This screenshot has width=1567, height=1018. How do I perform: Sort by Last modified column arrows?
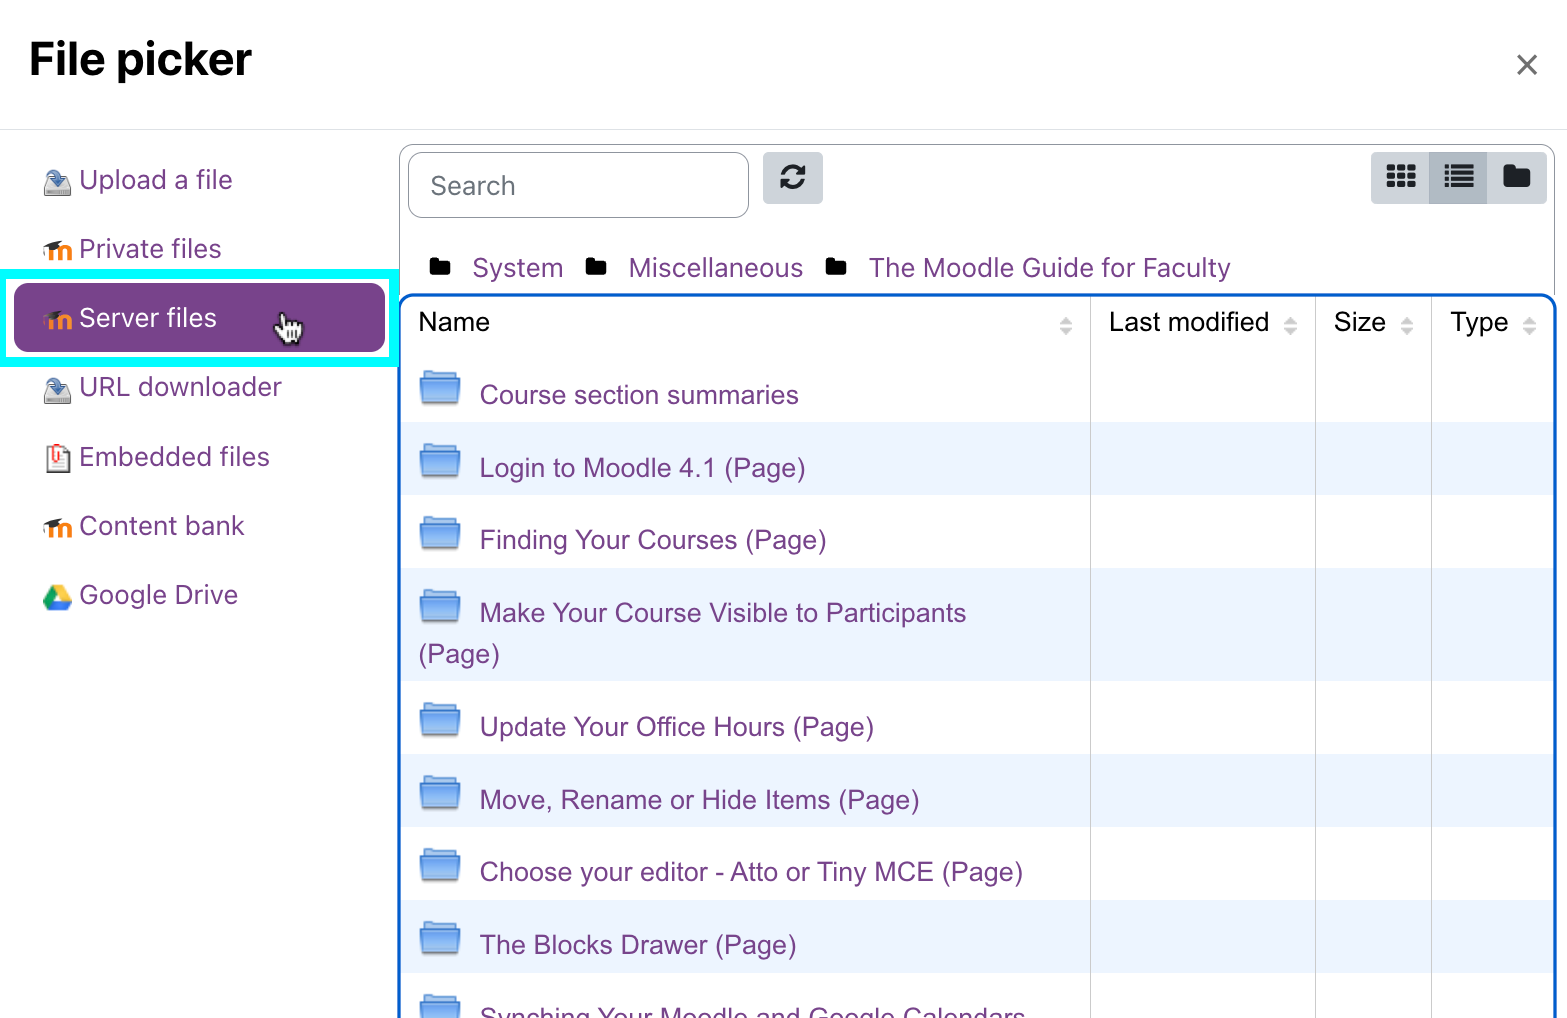pyautogui.click(x=1290, y=325)
